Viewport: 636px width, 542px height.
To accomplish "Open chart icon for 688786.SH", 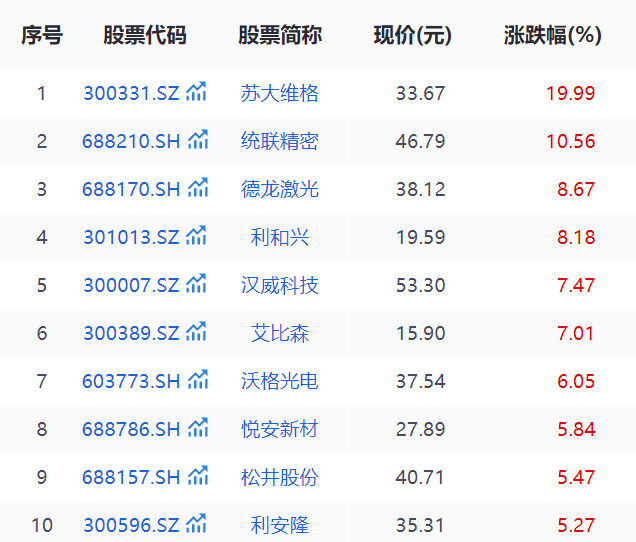I will (198, 429).
